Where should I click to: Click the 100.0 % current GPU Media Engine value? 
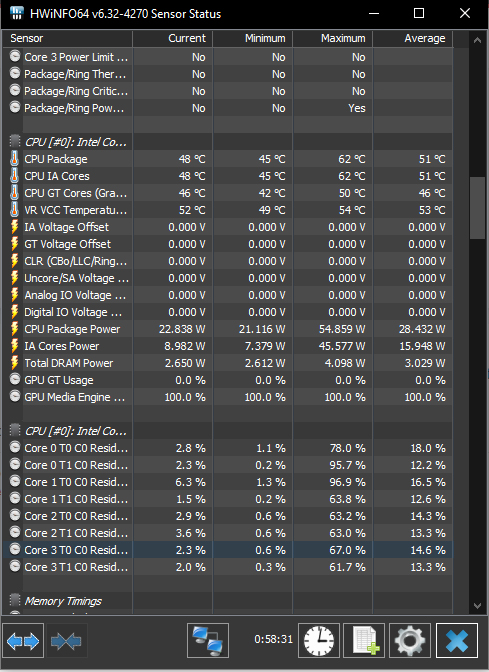185,397
